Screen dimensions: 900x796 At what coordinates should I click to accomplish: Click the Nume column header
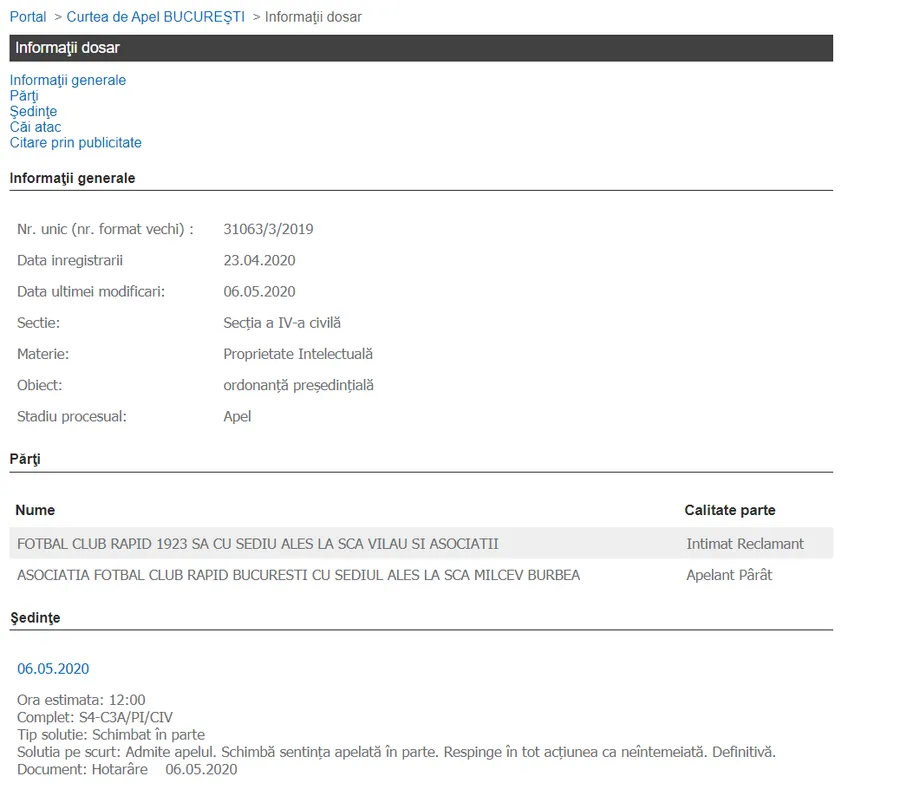click(35, 510)
